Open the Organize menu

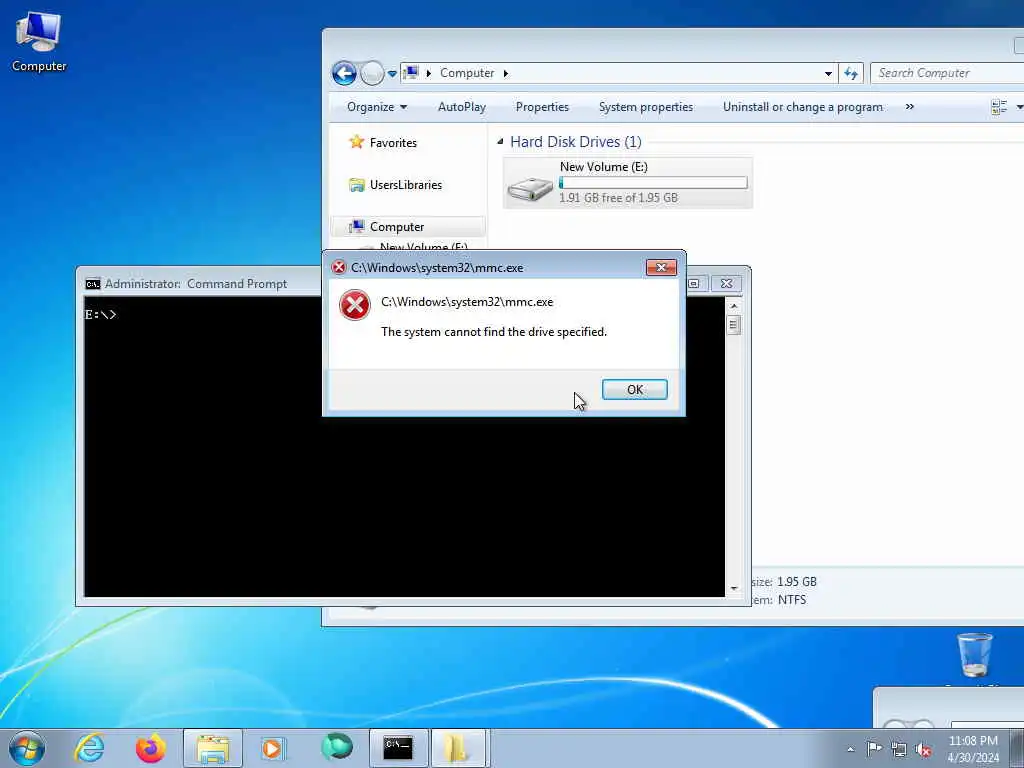(377, 107)
